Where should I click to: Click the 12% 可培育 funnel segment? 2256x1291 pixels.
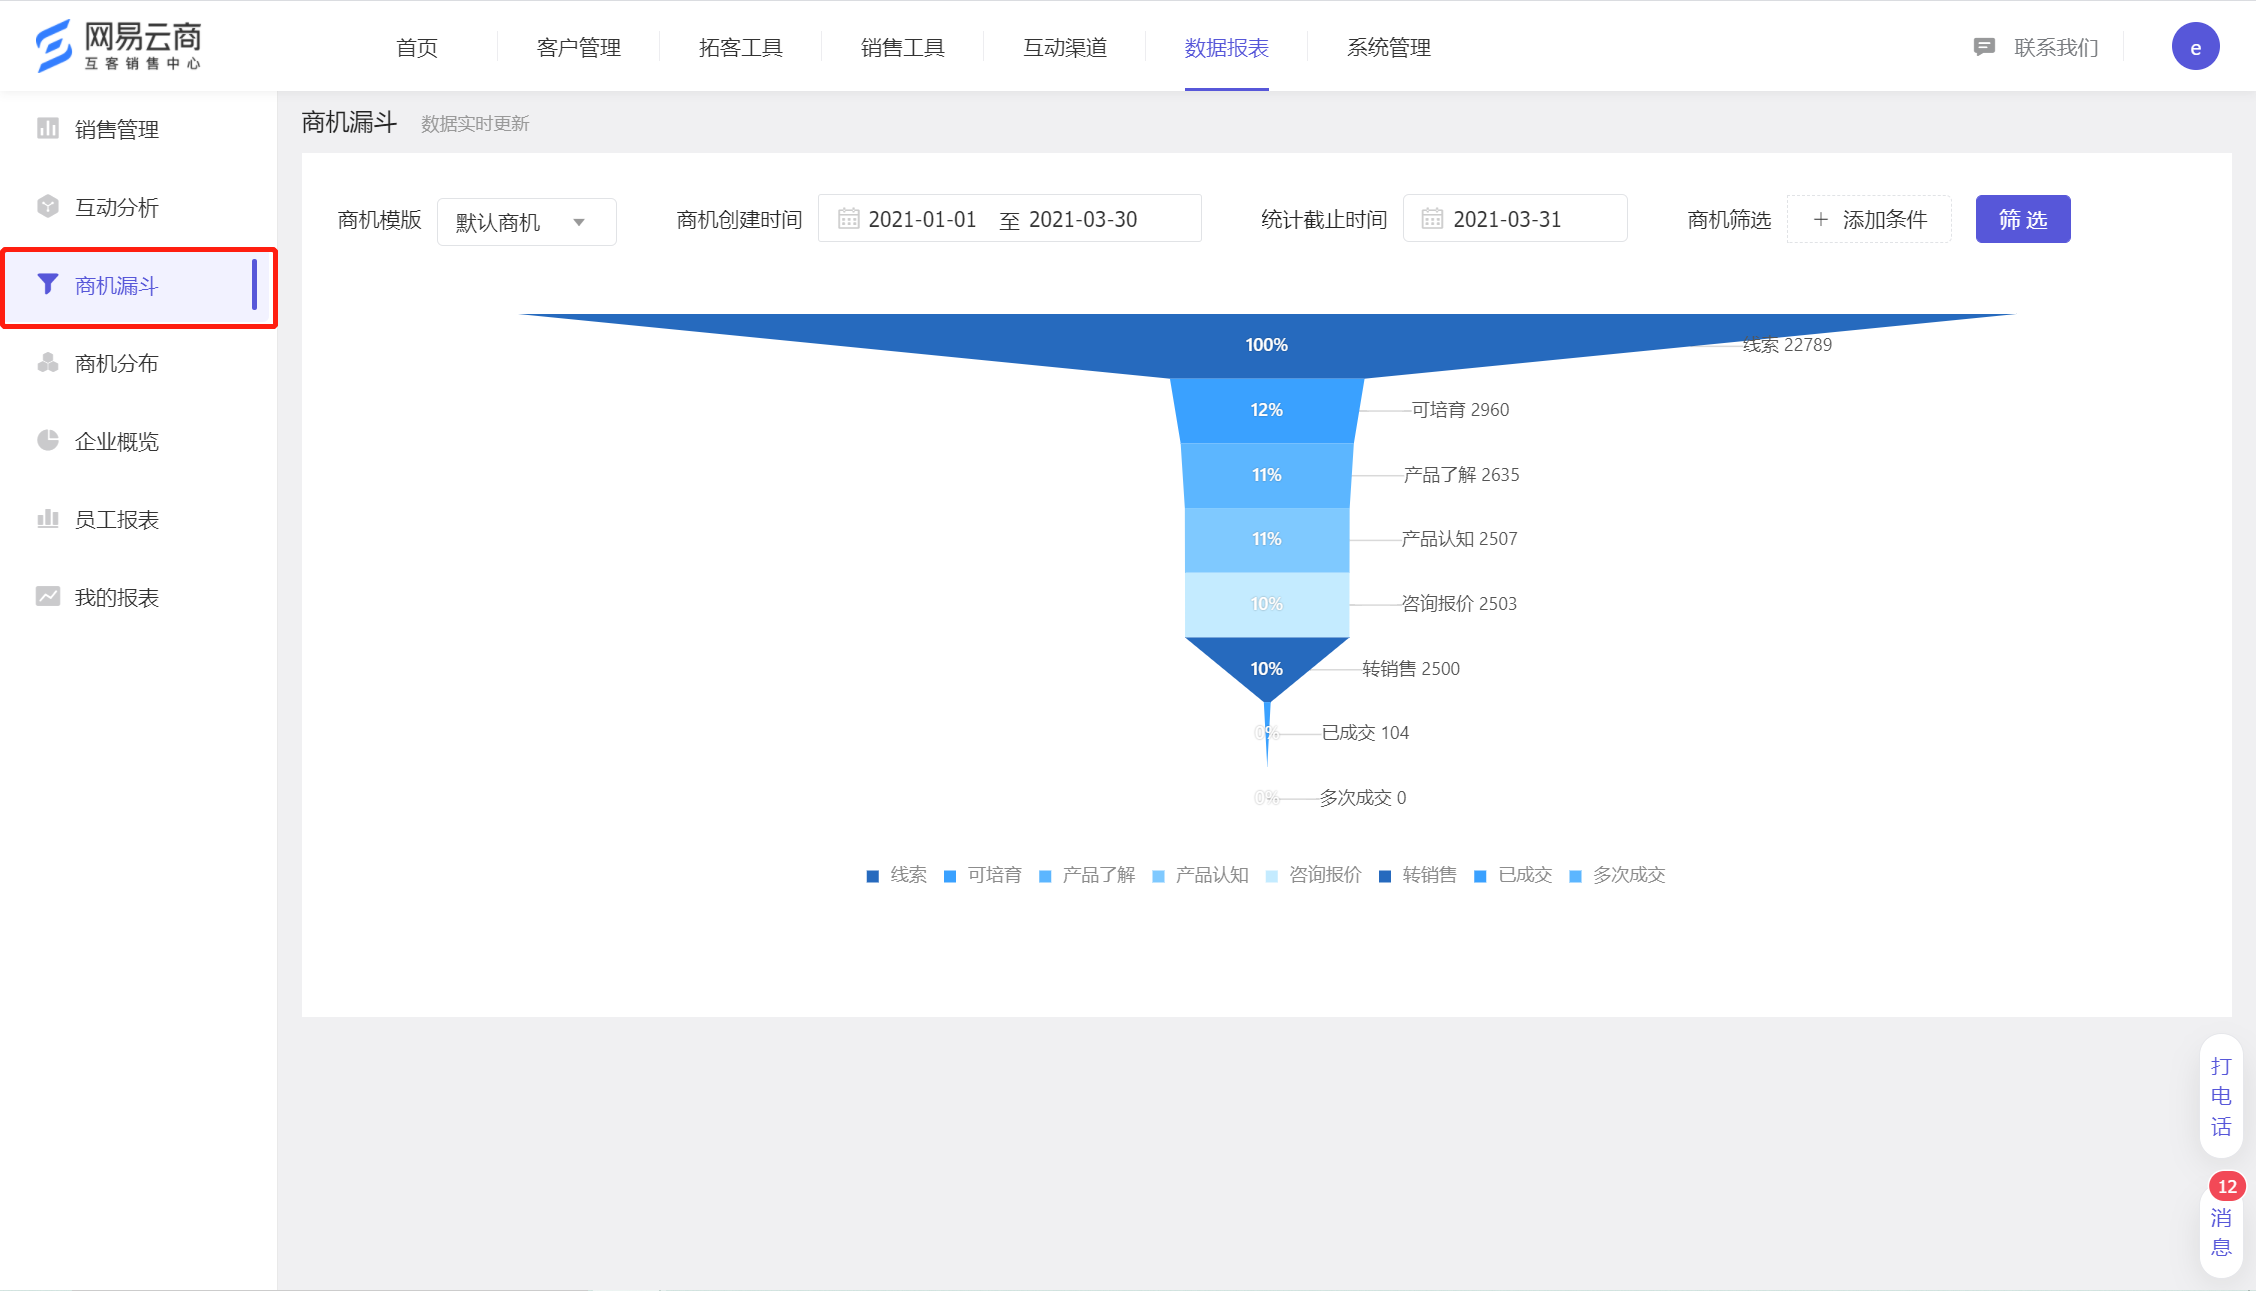(x=1266, y=410)
